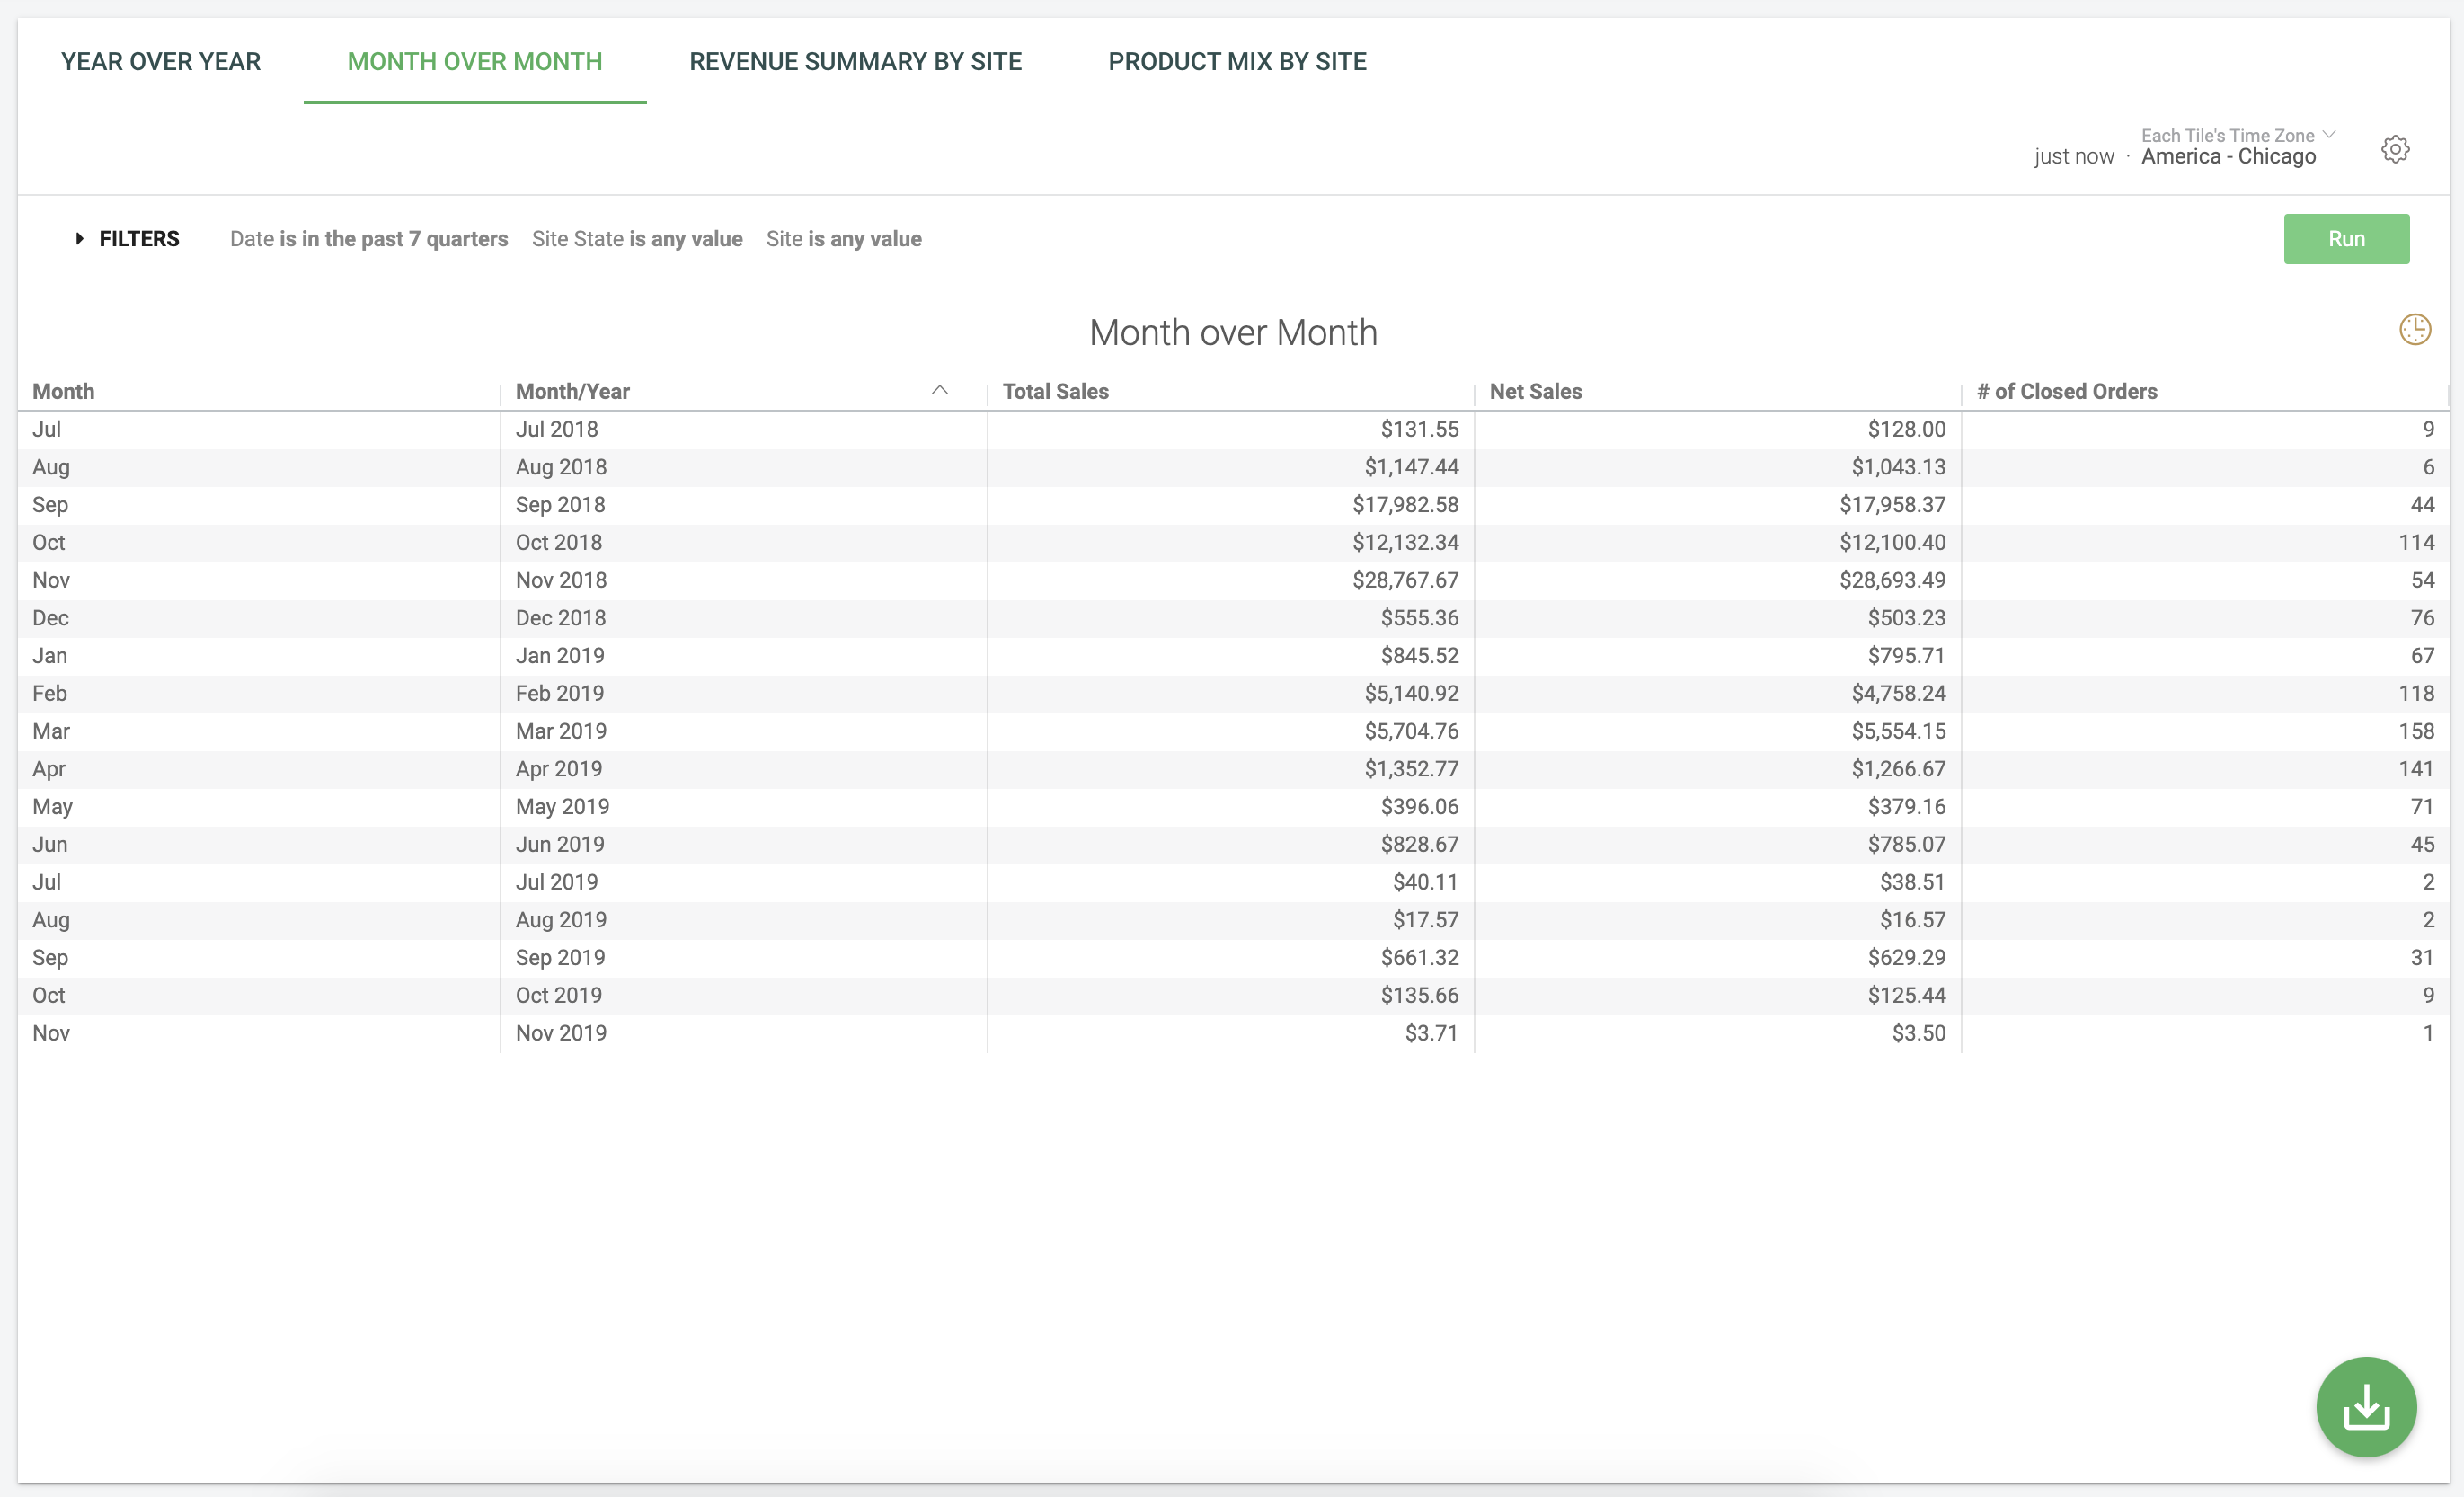Click the May month cell
2464x1497 pixels.
pos(52,807)
